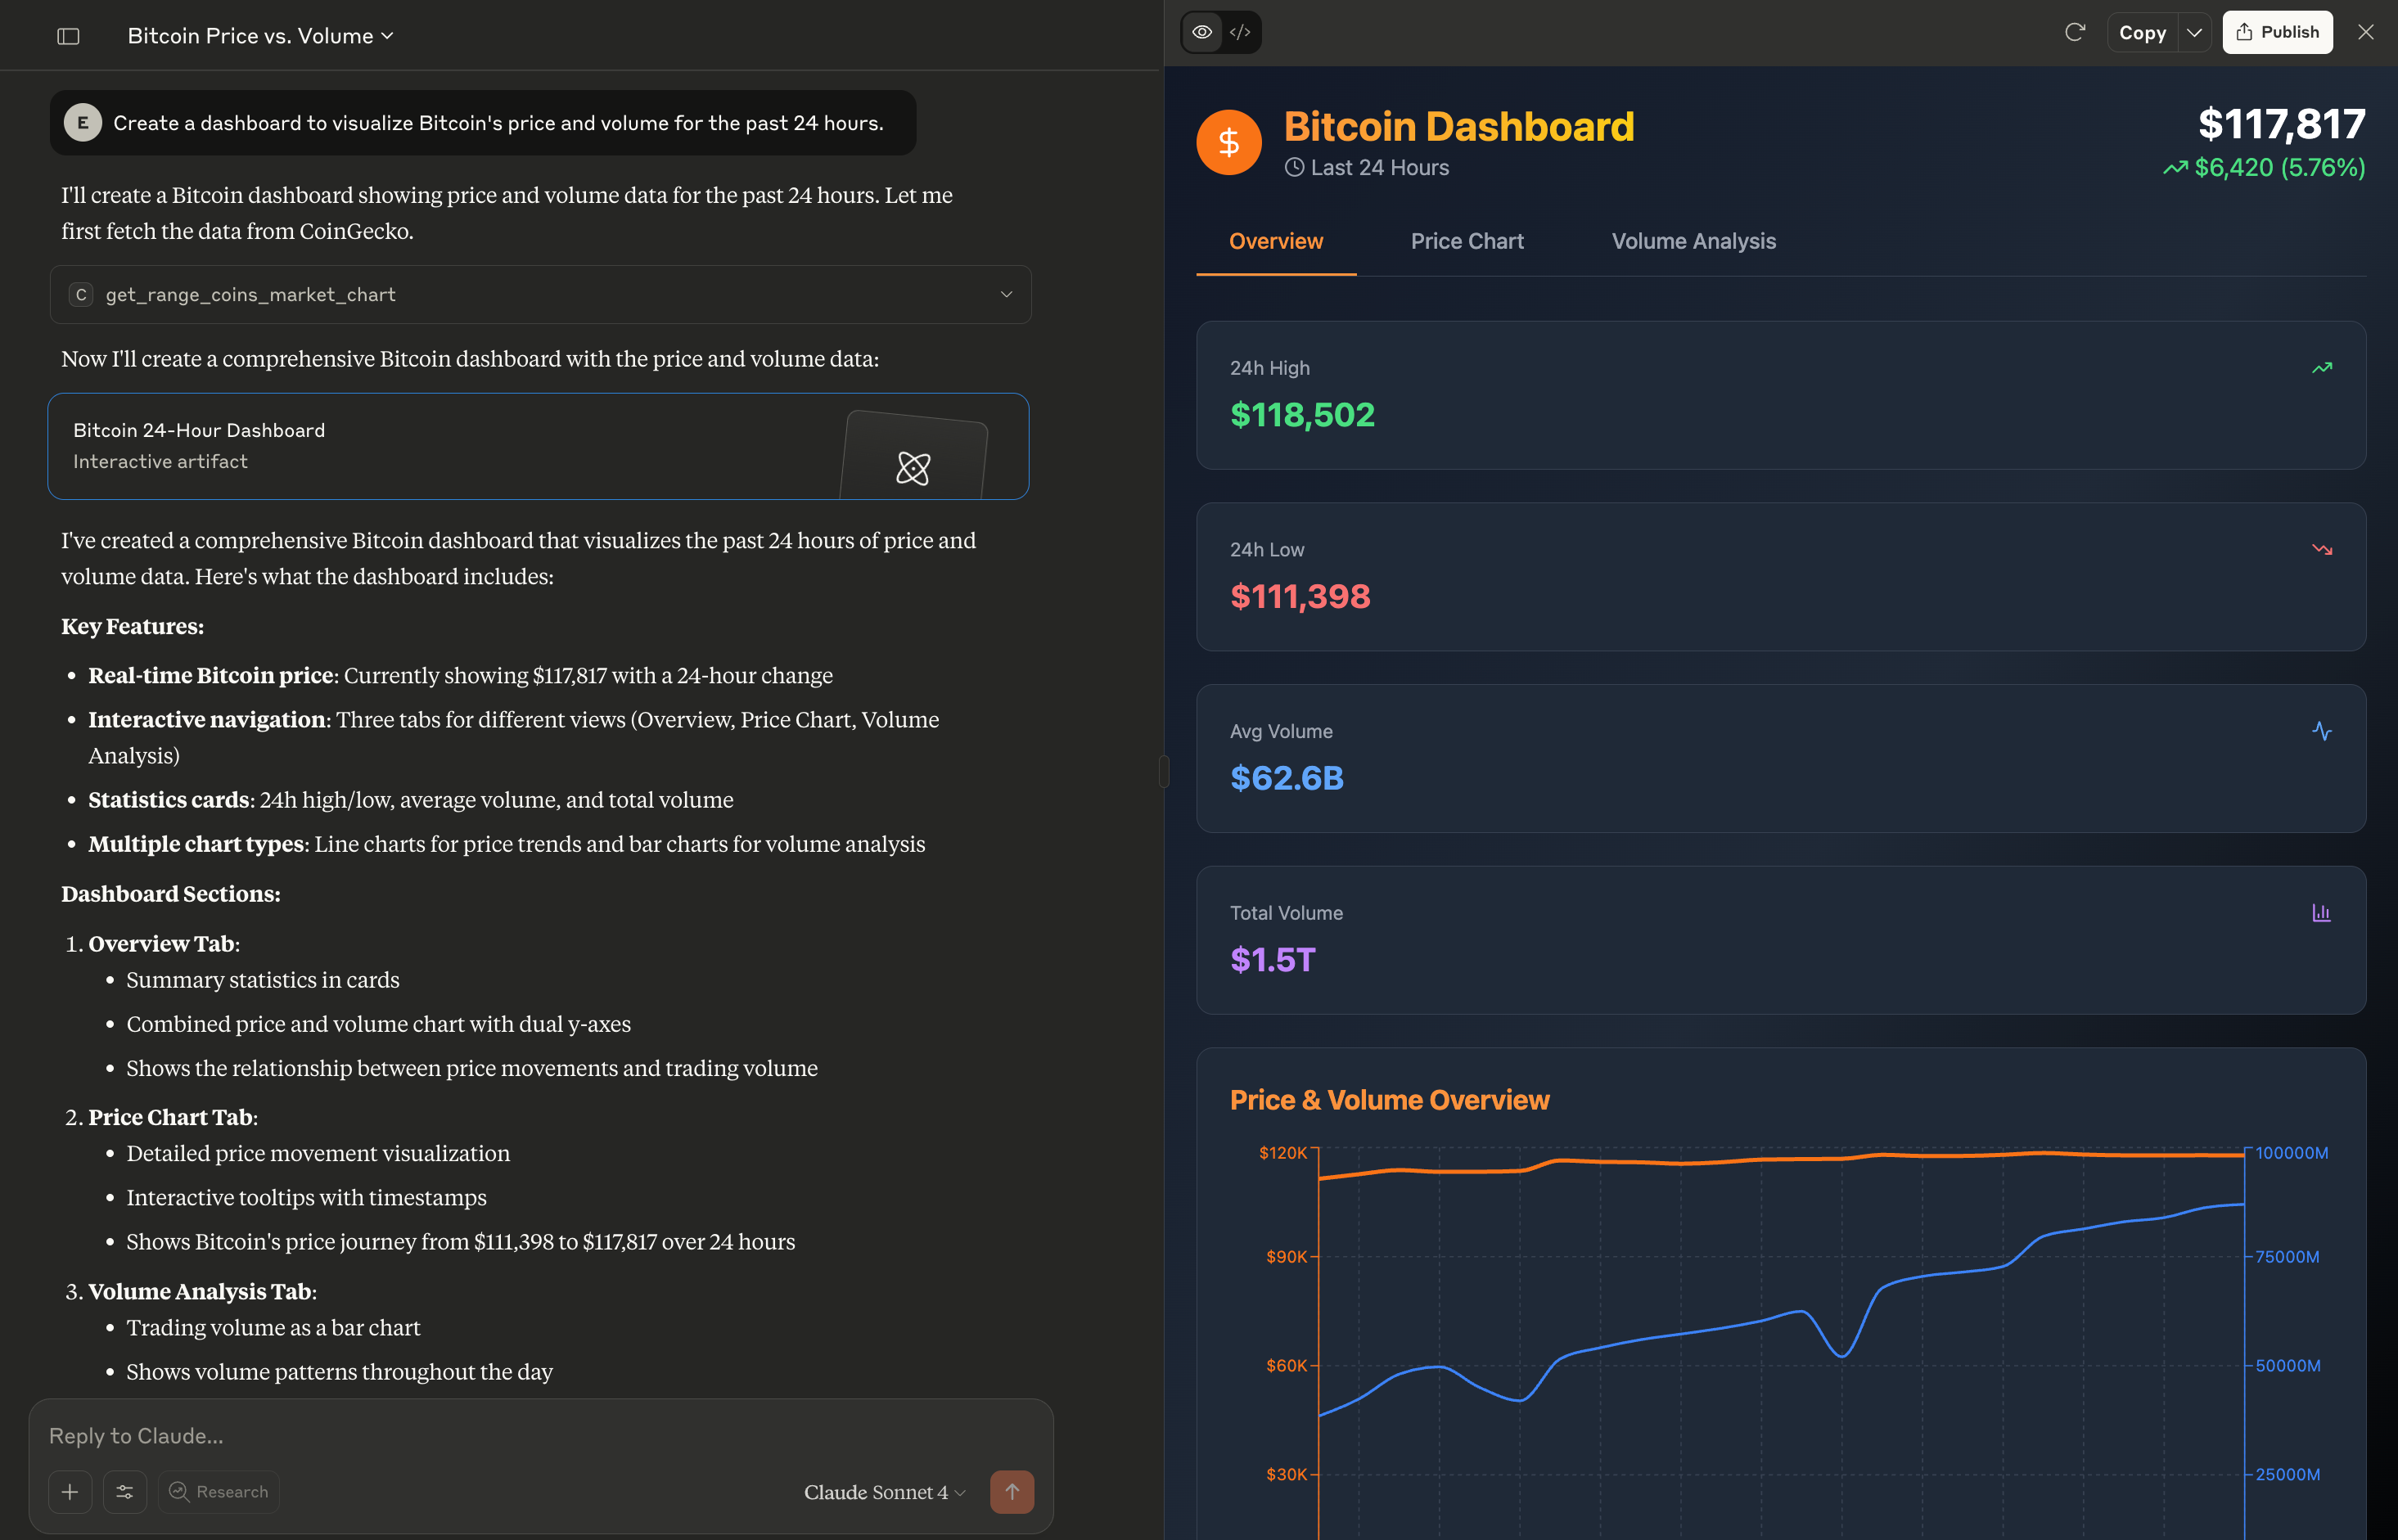Viewport: 2398px width, 1540px height.
Task: Click the $120K price axis label
Action: 1283,1153
